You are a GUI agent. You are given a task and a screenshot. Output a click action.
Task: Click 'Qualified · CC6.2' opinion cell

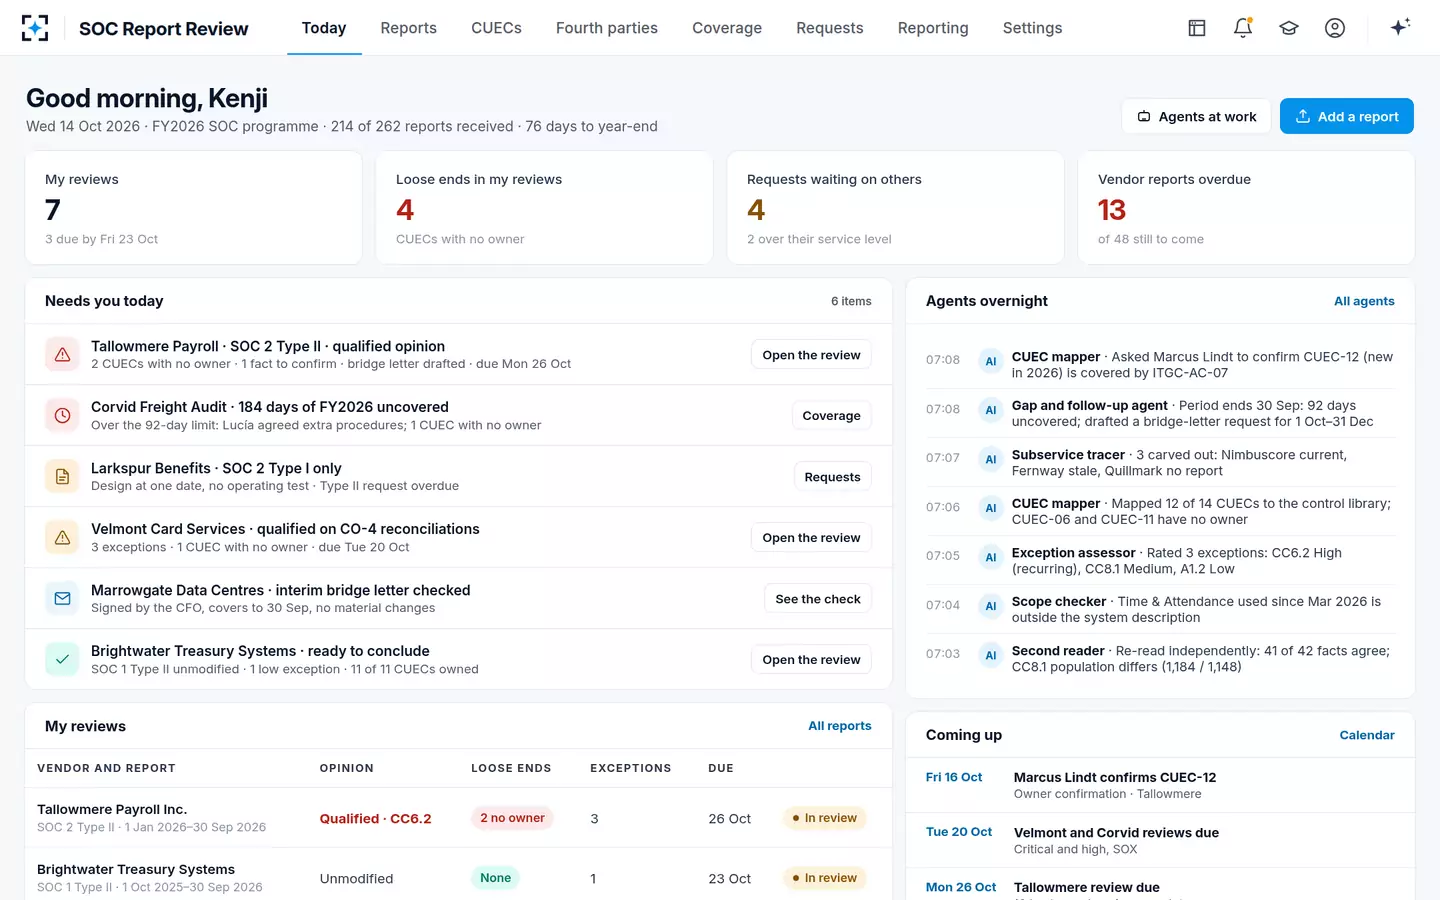(375, 818)
